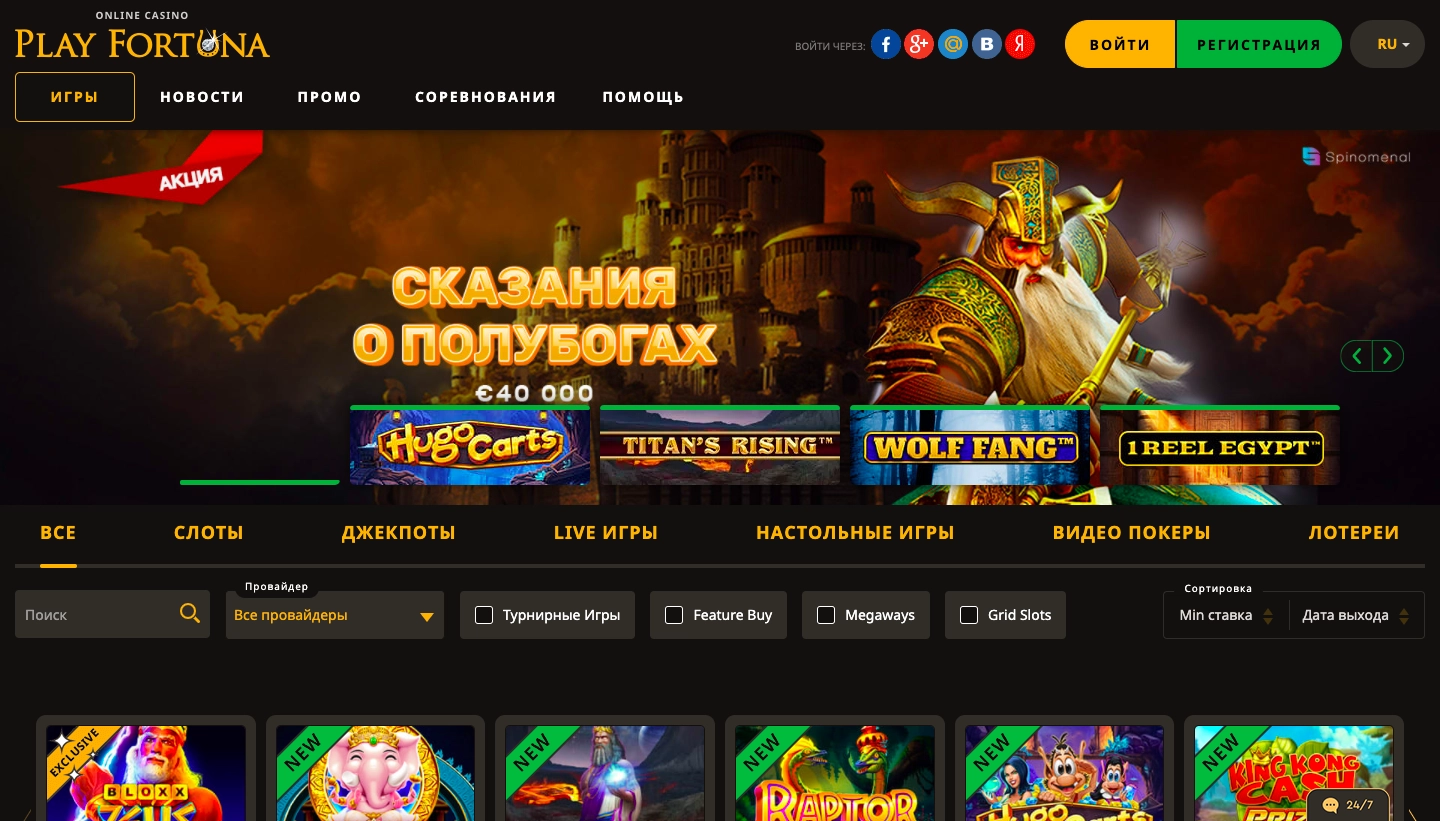This screenshot has height=821, width=1440.
Task: Expand the Все провайдеры dropdown
Action: tap(335, 615)
